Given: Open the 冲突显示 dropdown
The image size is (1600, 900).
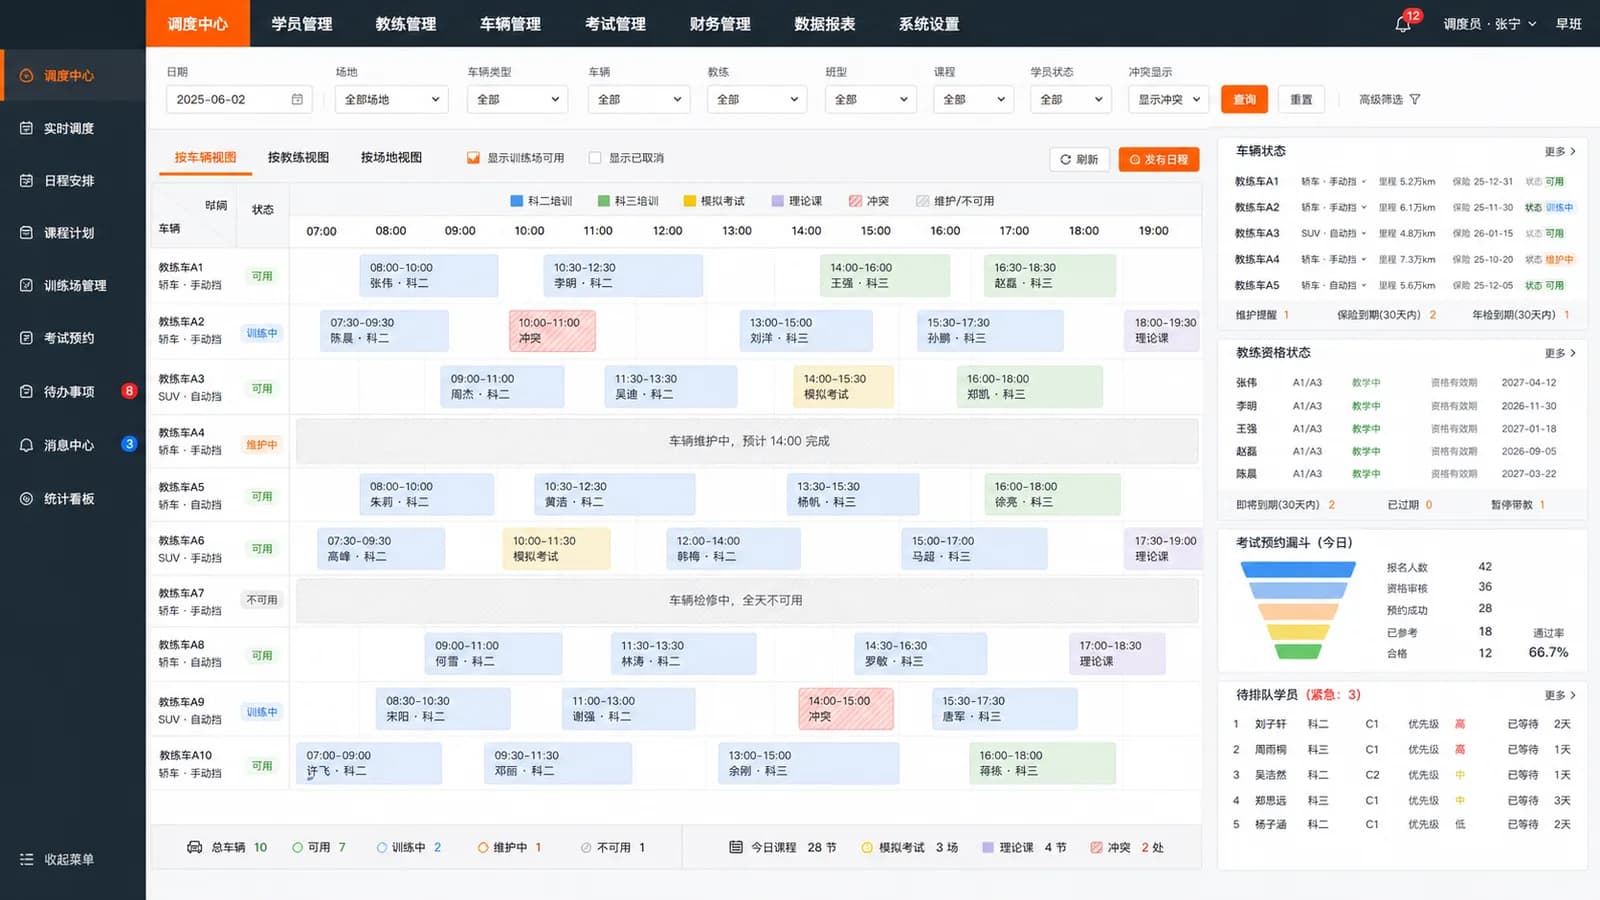Looking at the screenshot, I should tap(1169, 99).
